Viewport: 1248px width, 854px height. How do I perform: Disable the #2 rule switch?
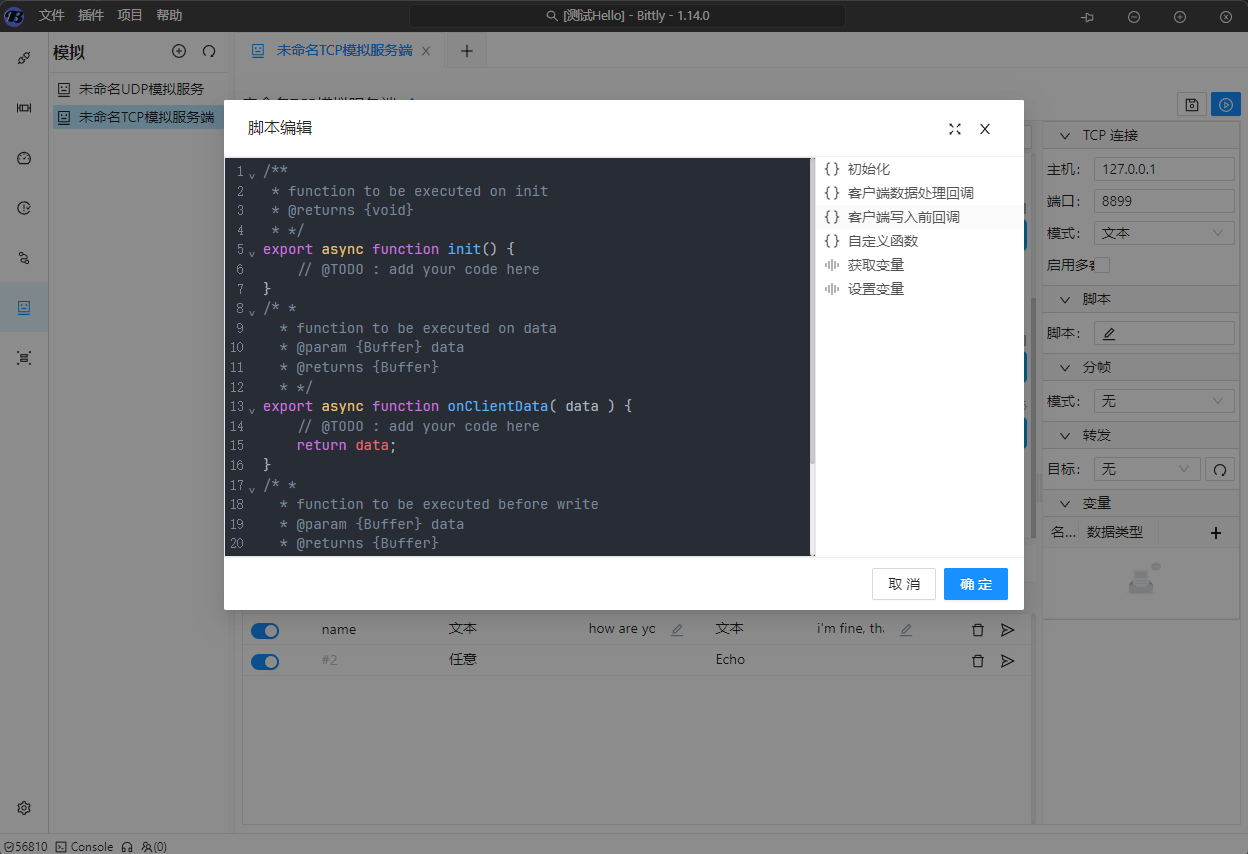[x=265, y=661]
